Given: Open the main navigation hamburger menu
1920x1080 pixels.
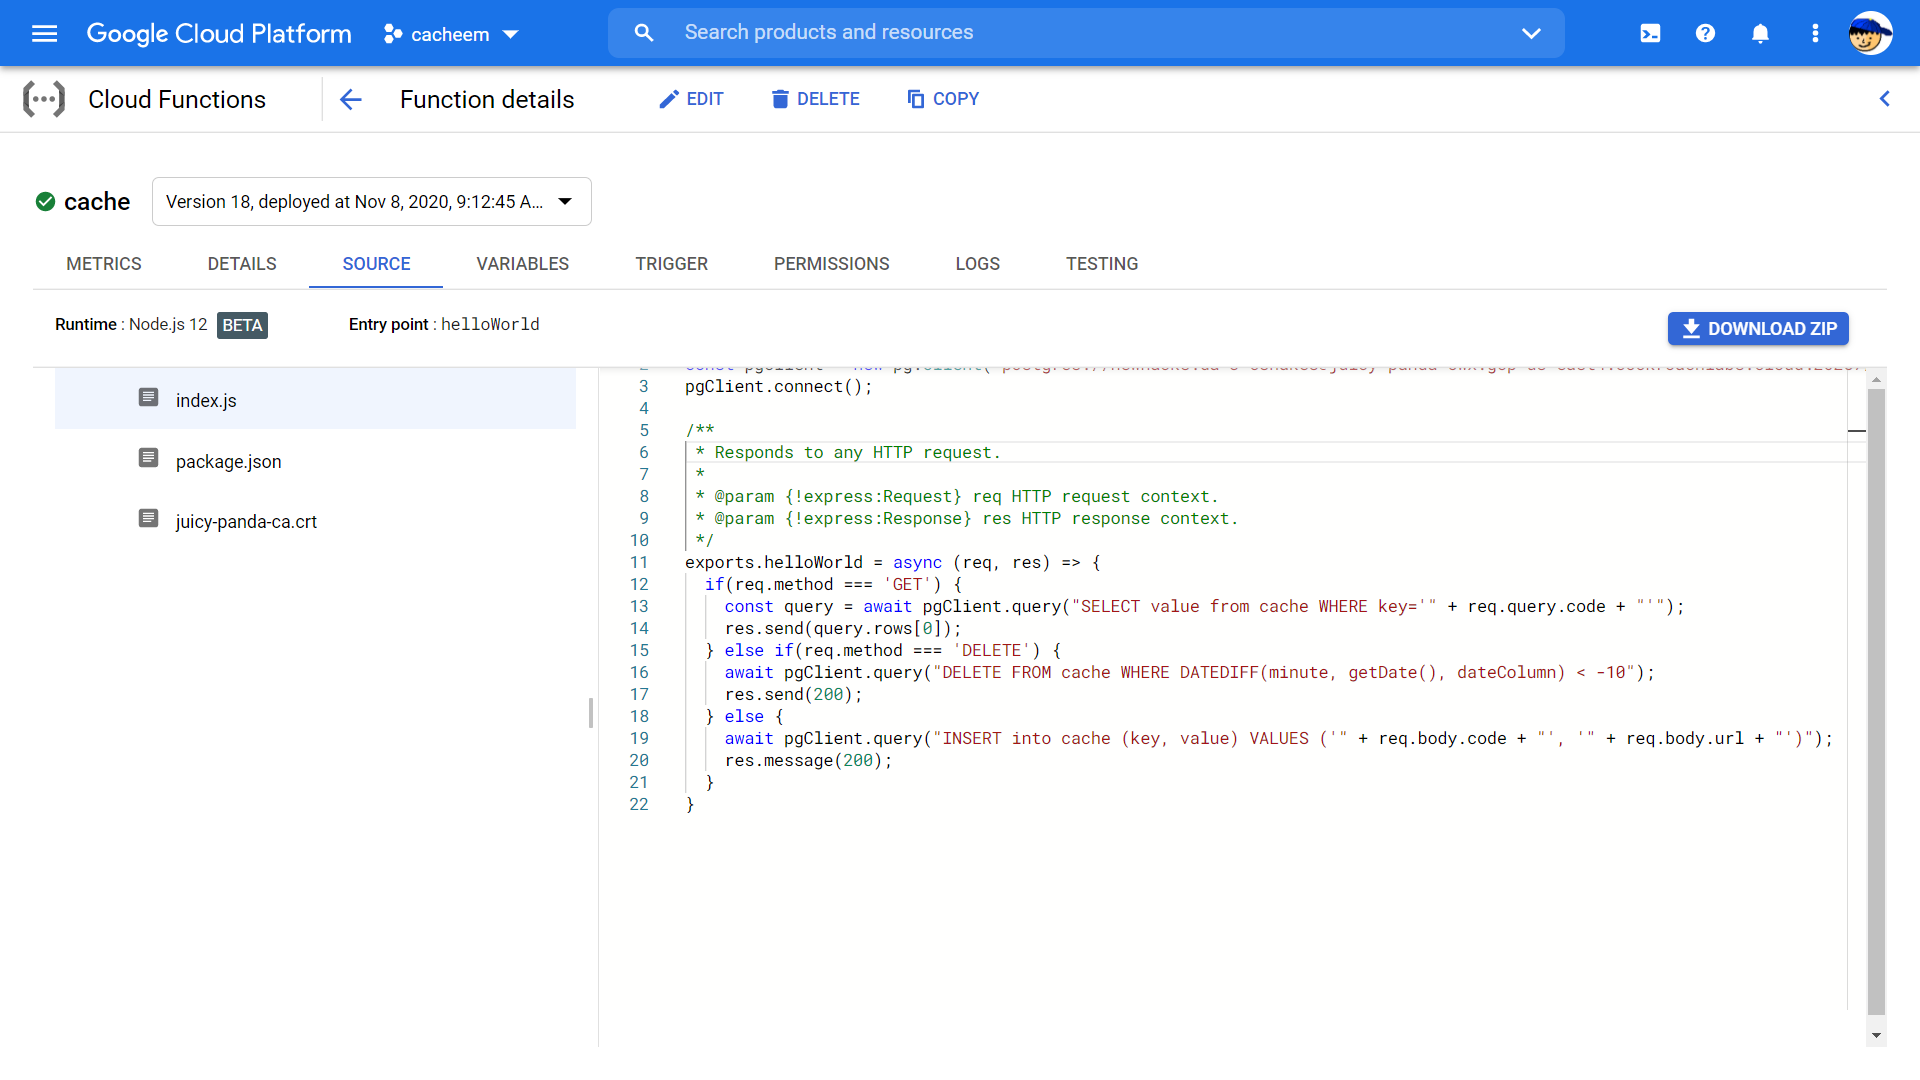Looking at the screenshot, I should click(x=44, y=33).
